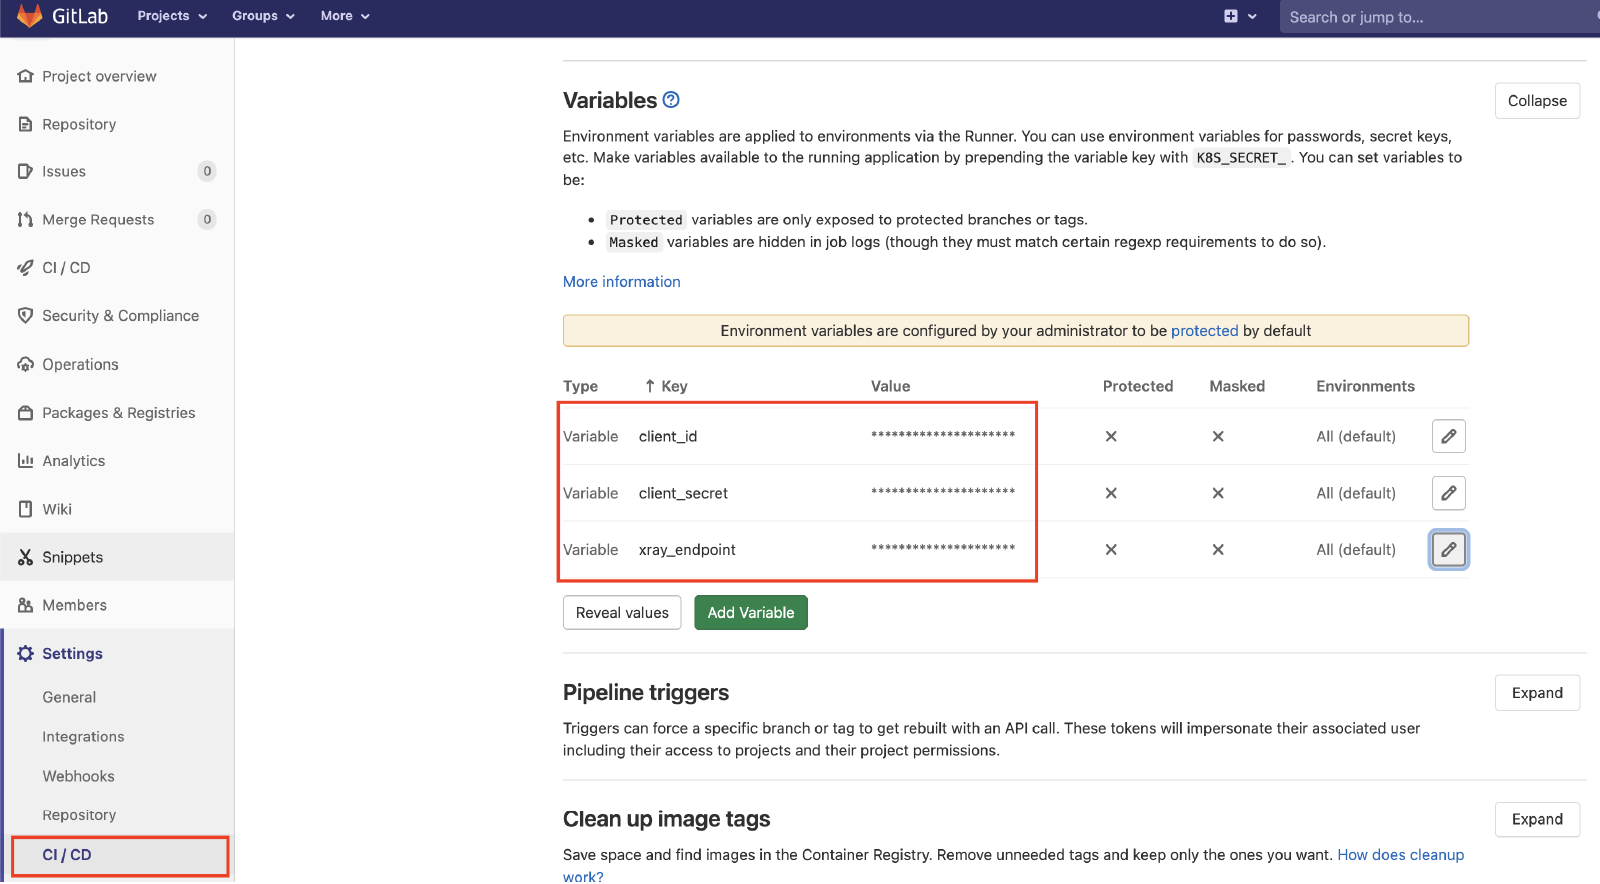Viewport: 1600px width, 884px height.
Task: Open Variables help question mark icon
Action: point(671,100)
